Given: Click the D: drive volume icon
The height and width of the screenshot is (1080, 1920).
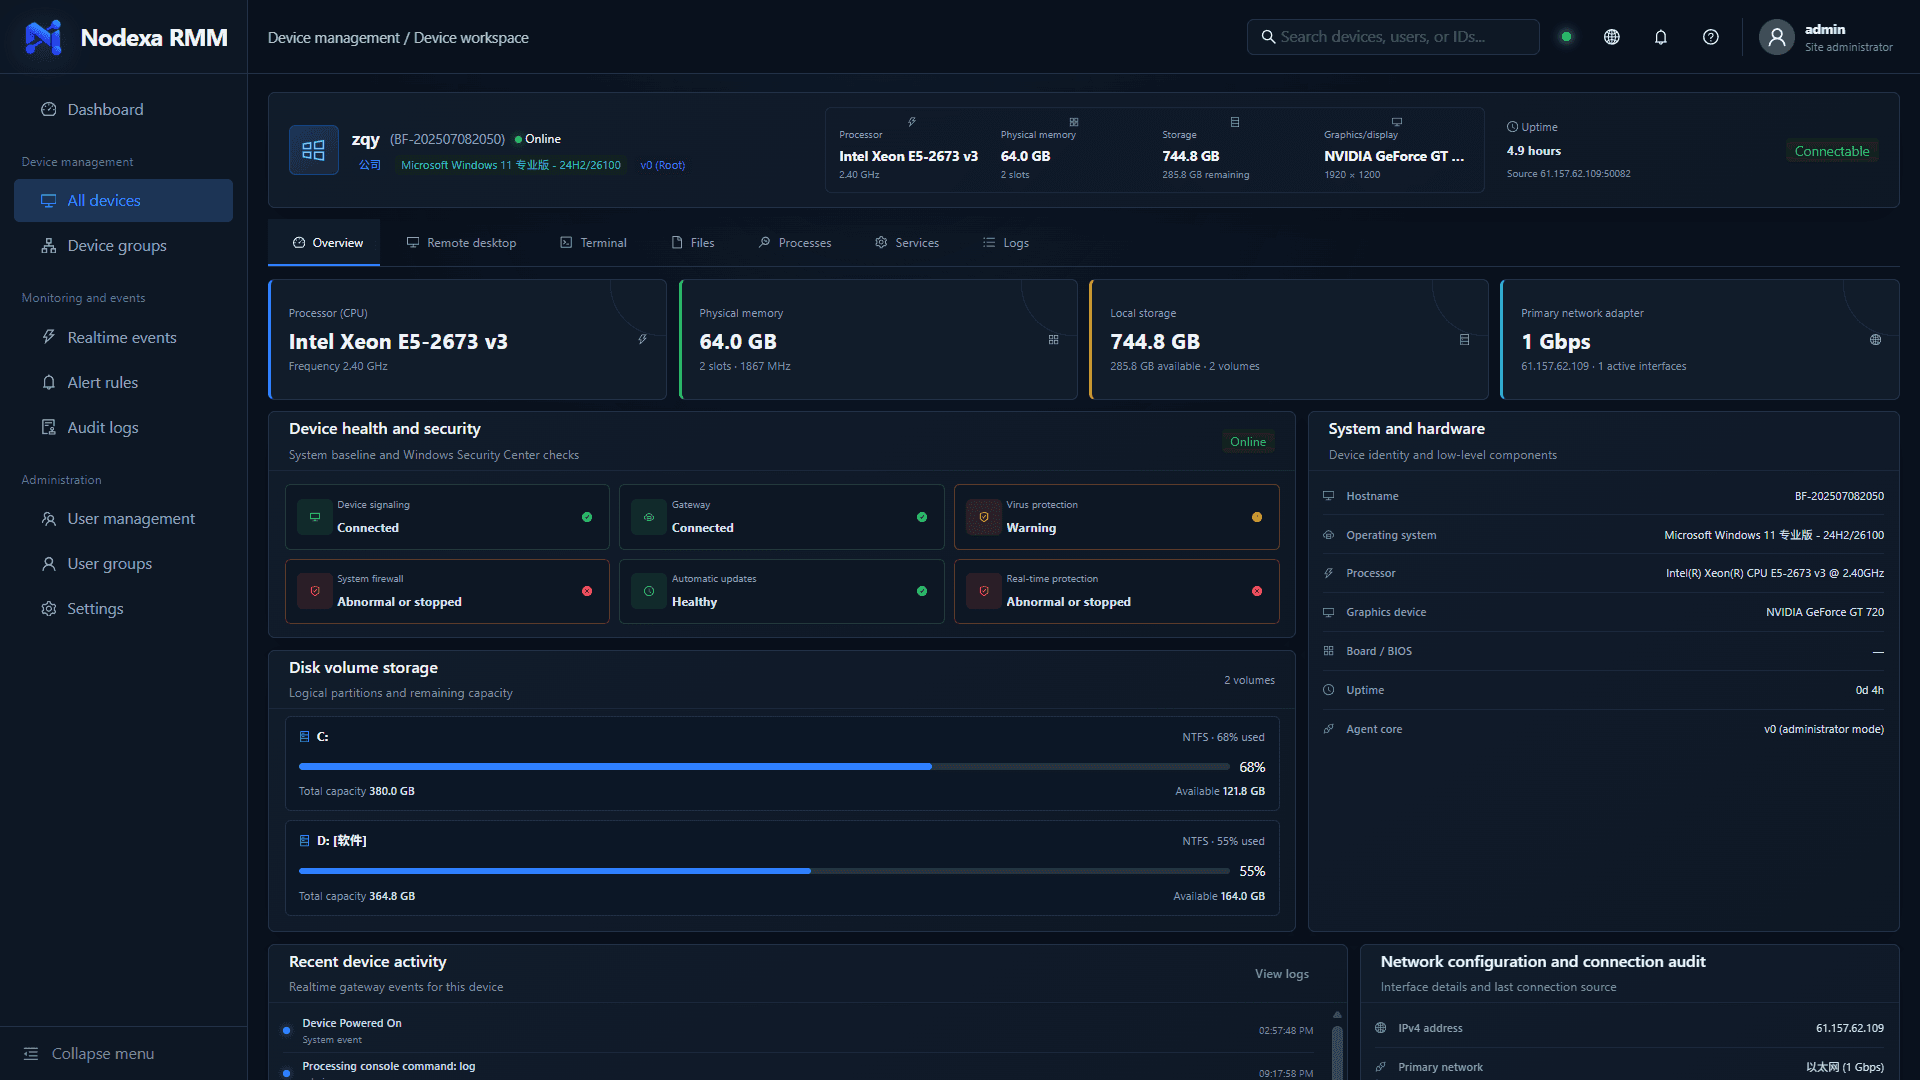Looking at the screenshot, I should click(305, 841).
